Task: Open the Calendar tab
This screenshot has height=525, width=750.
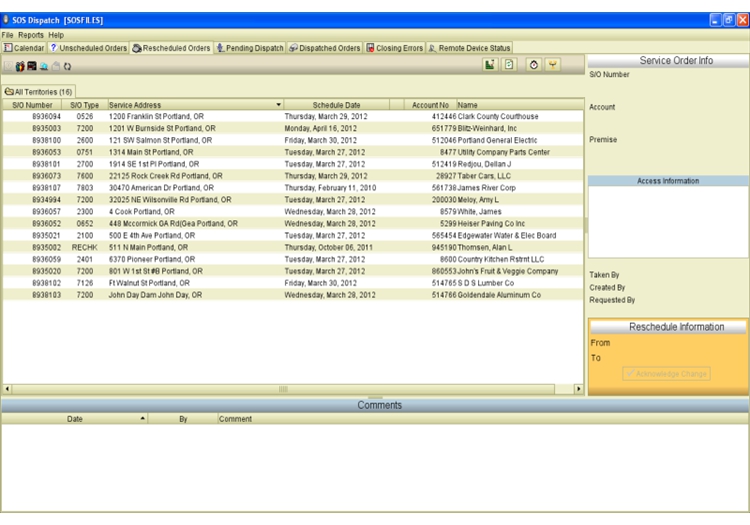Action: point(24,48)
